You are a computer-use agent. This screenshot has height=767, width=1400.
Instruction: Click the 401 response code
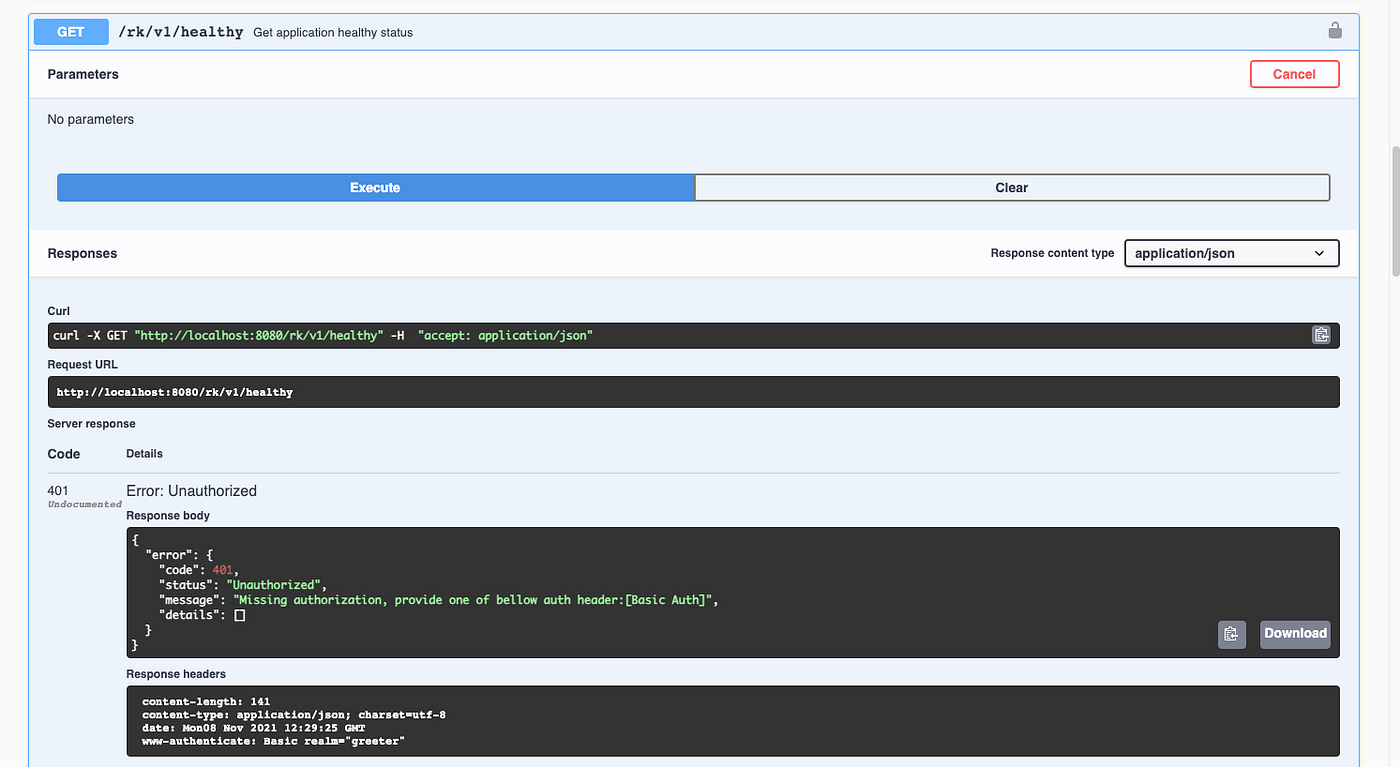point(58,490)
